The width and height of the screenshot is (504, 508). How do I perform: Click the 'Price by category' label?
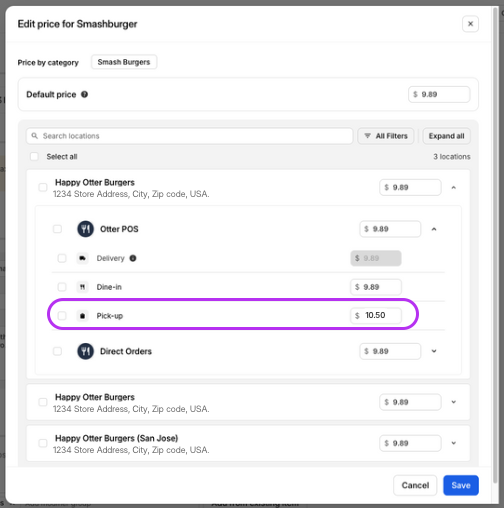coord(48,62)
